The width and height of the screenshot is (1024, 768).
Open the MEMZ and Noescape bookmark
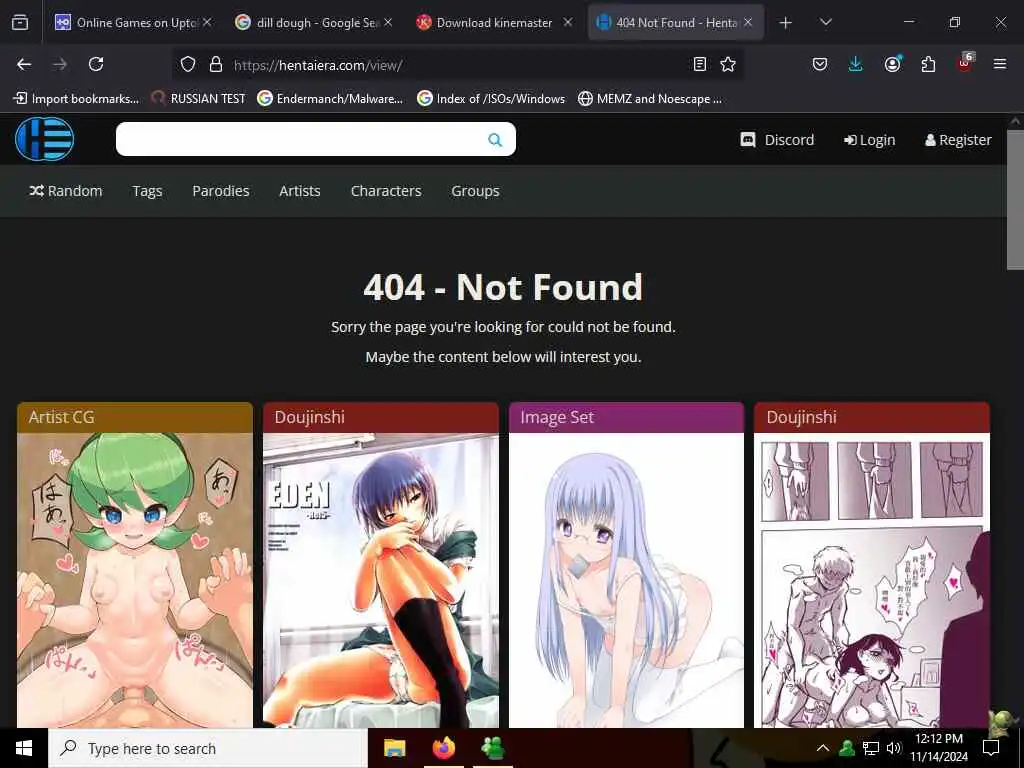(650, 99)
